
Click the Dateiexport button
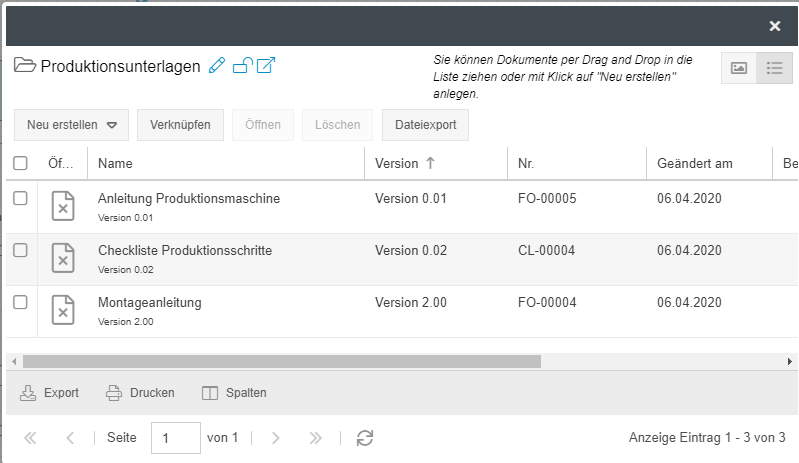coord(425,125)
